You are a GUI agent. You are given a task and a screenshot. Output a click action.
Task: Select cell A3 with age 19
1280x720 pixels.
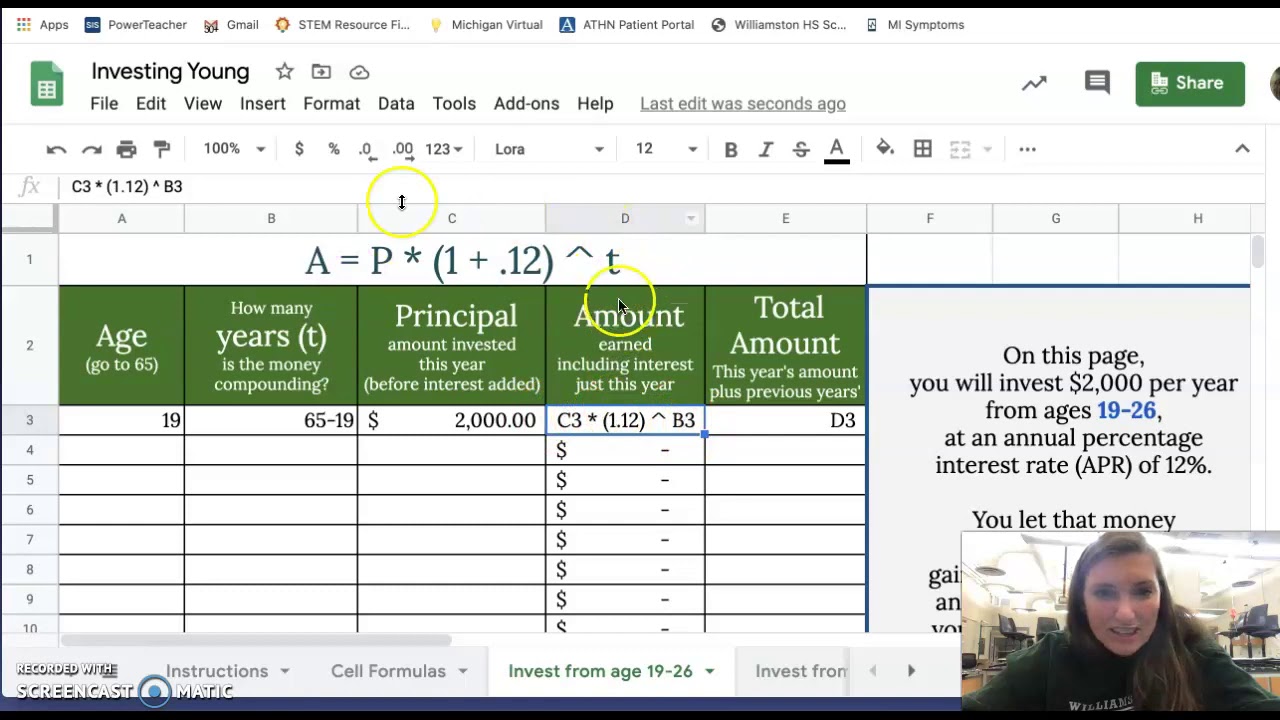pos(122,420)
